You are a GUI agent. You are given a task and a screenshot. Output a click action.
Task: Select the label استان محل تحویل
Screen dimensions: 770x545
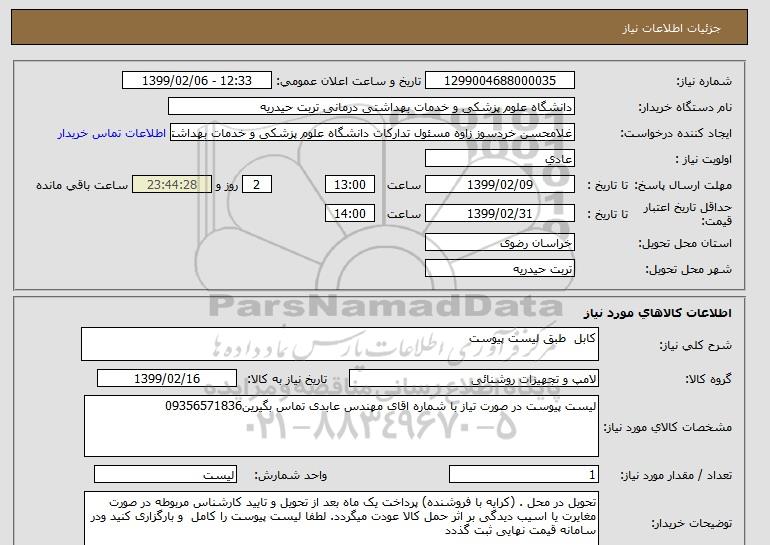(x=685, y=243)
